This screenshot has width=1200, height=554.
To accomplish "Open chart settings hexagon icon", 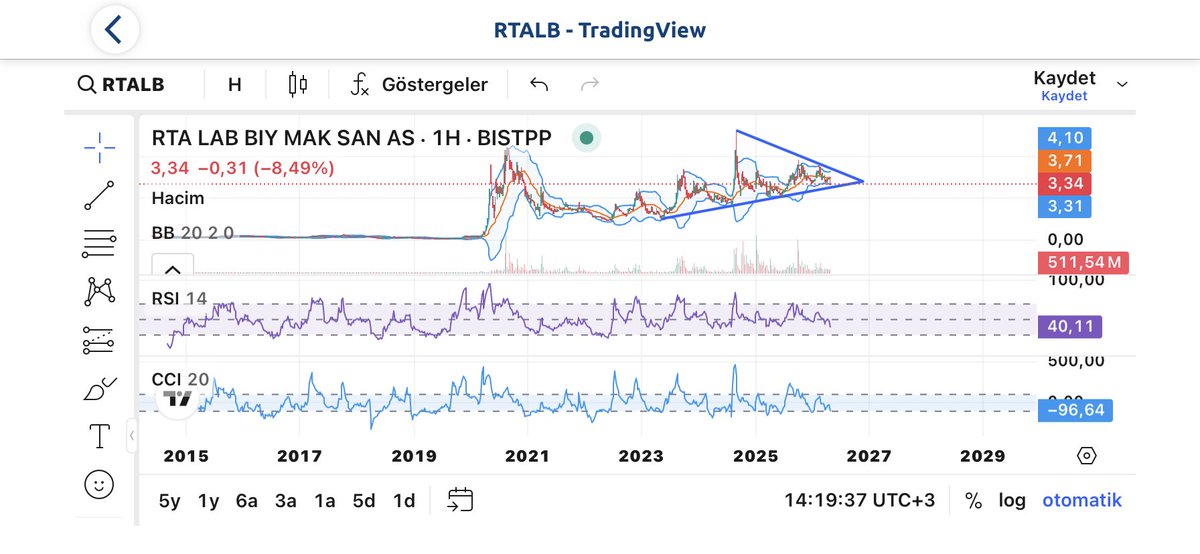I will coord(1086,456).
